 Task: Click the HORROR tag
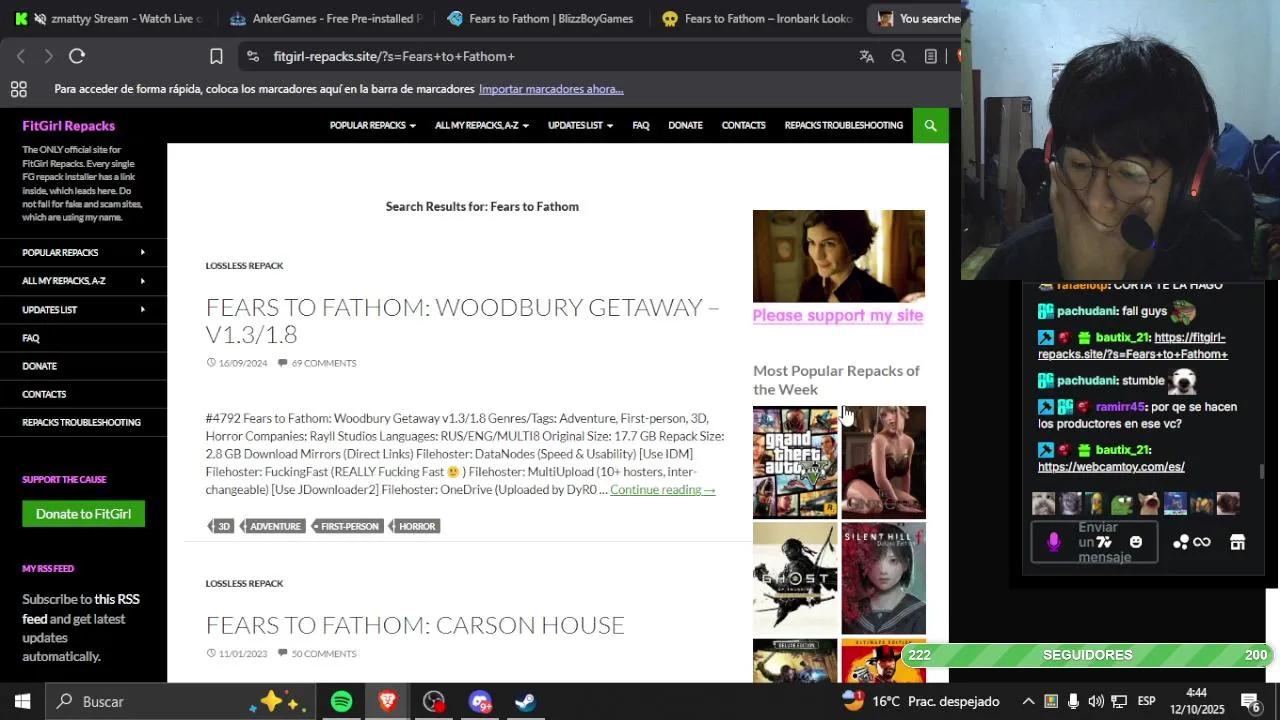tap(416, 526)
